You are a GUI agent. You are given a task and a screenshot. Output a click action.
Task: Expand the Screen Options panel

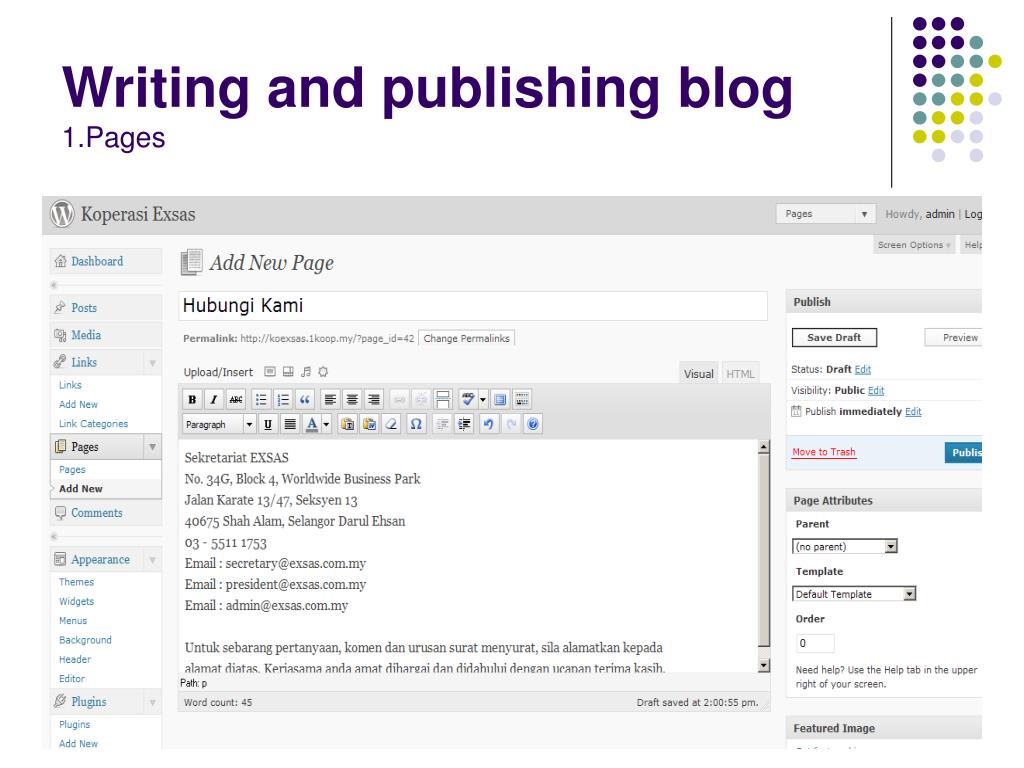pos(914,245)
